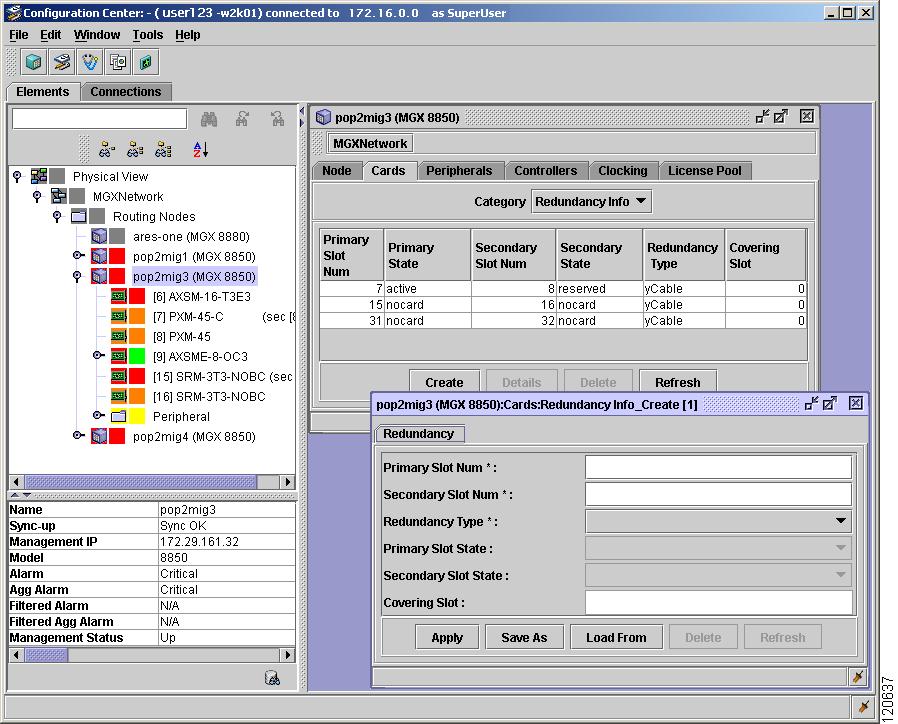
Task: Click the binoculars find icon
Action: [x=209, y=119]
